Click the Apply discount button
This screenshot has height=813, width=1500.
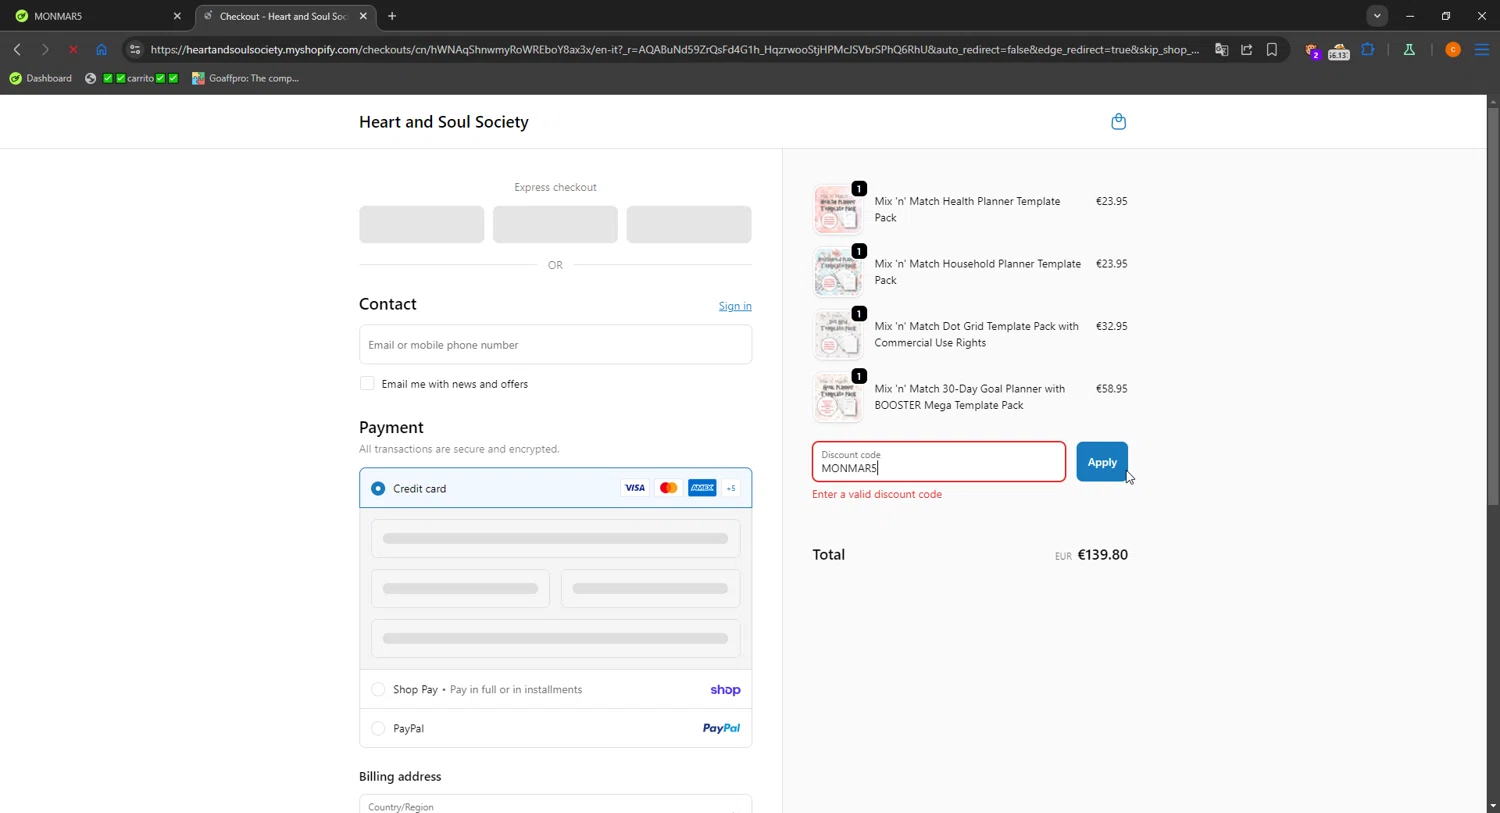pyautogui.click(x=1102, y=462)
